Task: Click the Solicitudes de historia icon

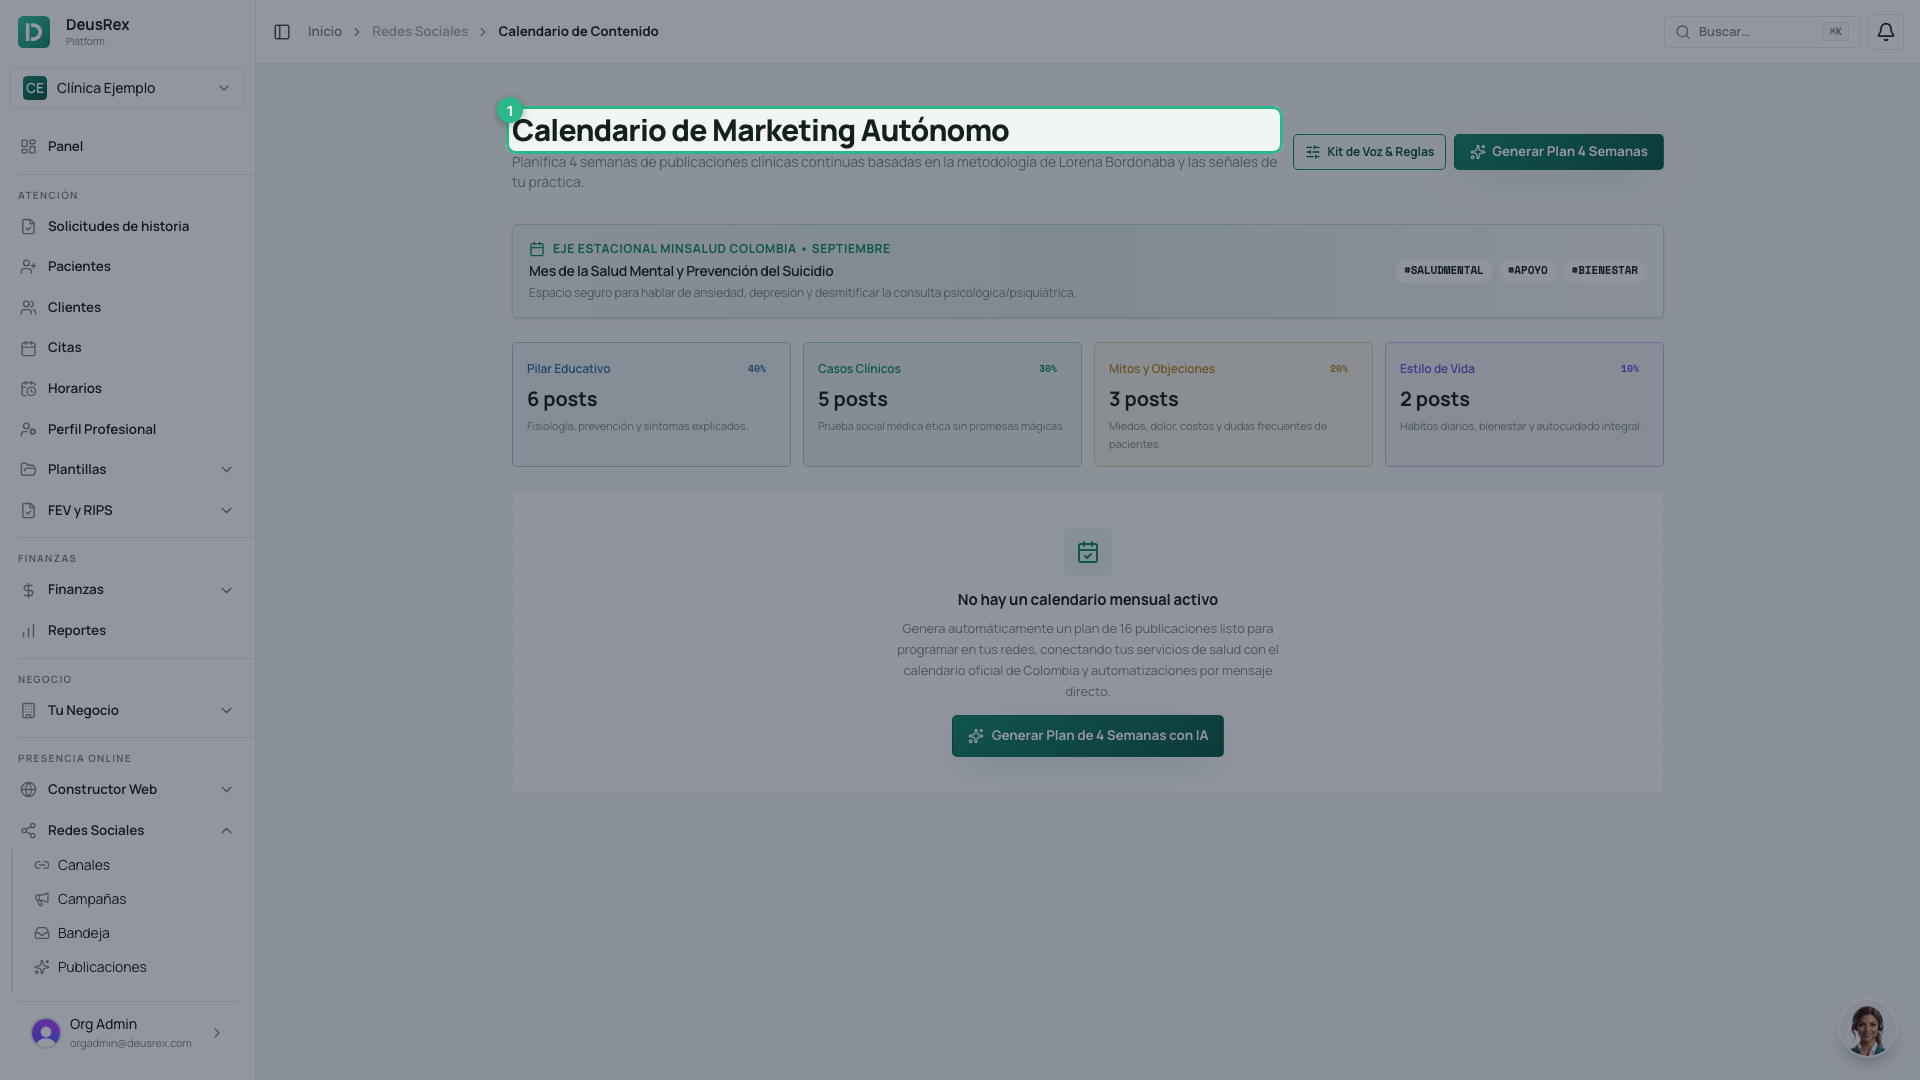Action: point(28,227)
